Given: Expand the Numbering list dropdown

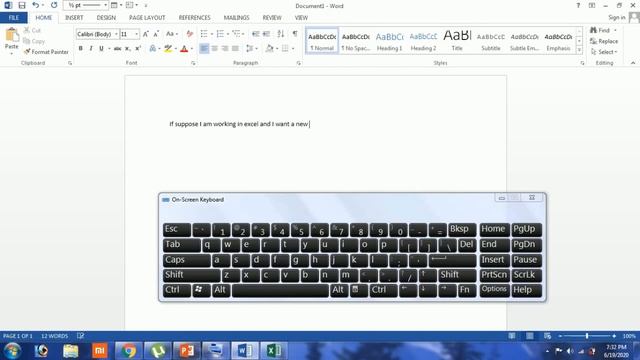Looking at the screenshot, I should pyautogui.click(x=228, y=34).
